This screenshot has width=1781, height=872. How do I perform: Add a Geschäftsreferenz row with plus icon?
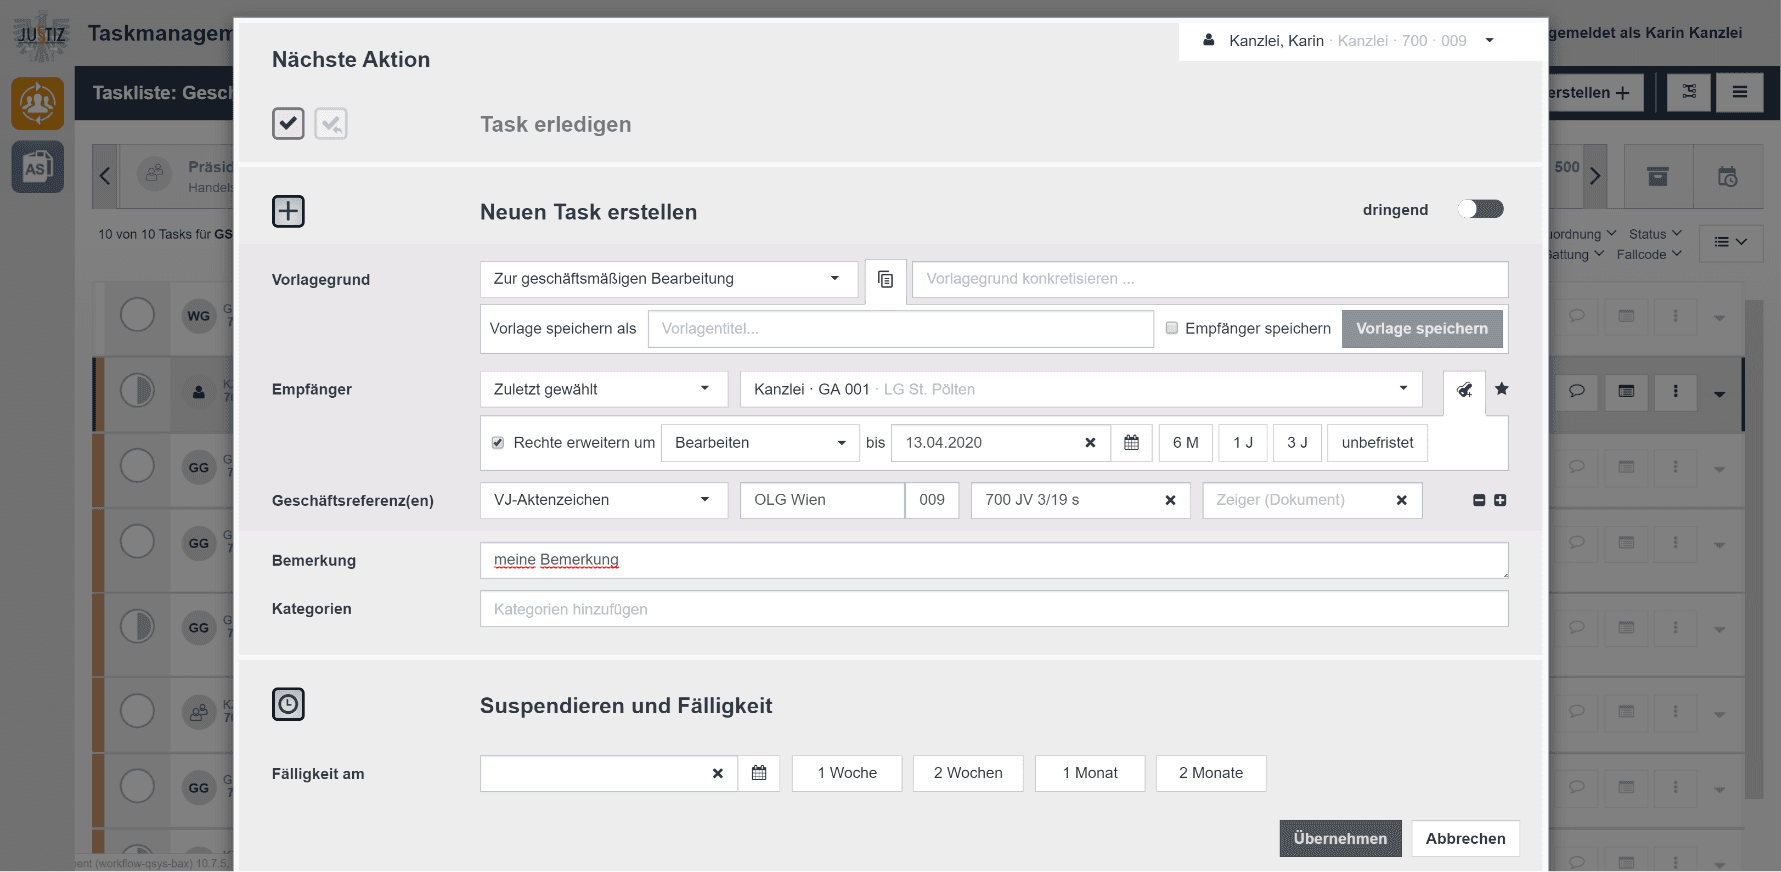(1500, 500)
